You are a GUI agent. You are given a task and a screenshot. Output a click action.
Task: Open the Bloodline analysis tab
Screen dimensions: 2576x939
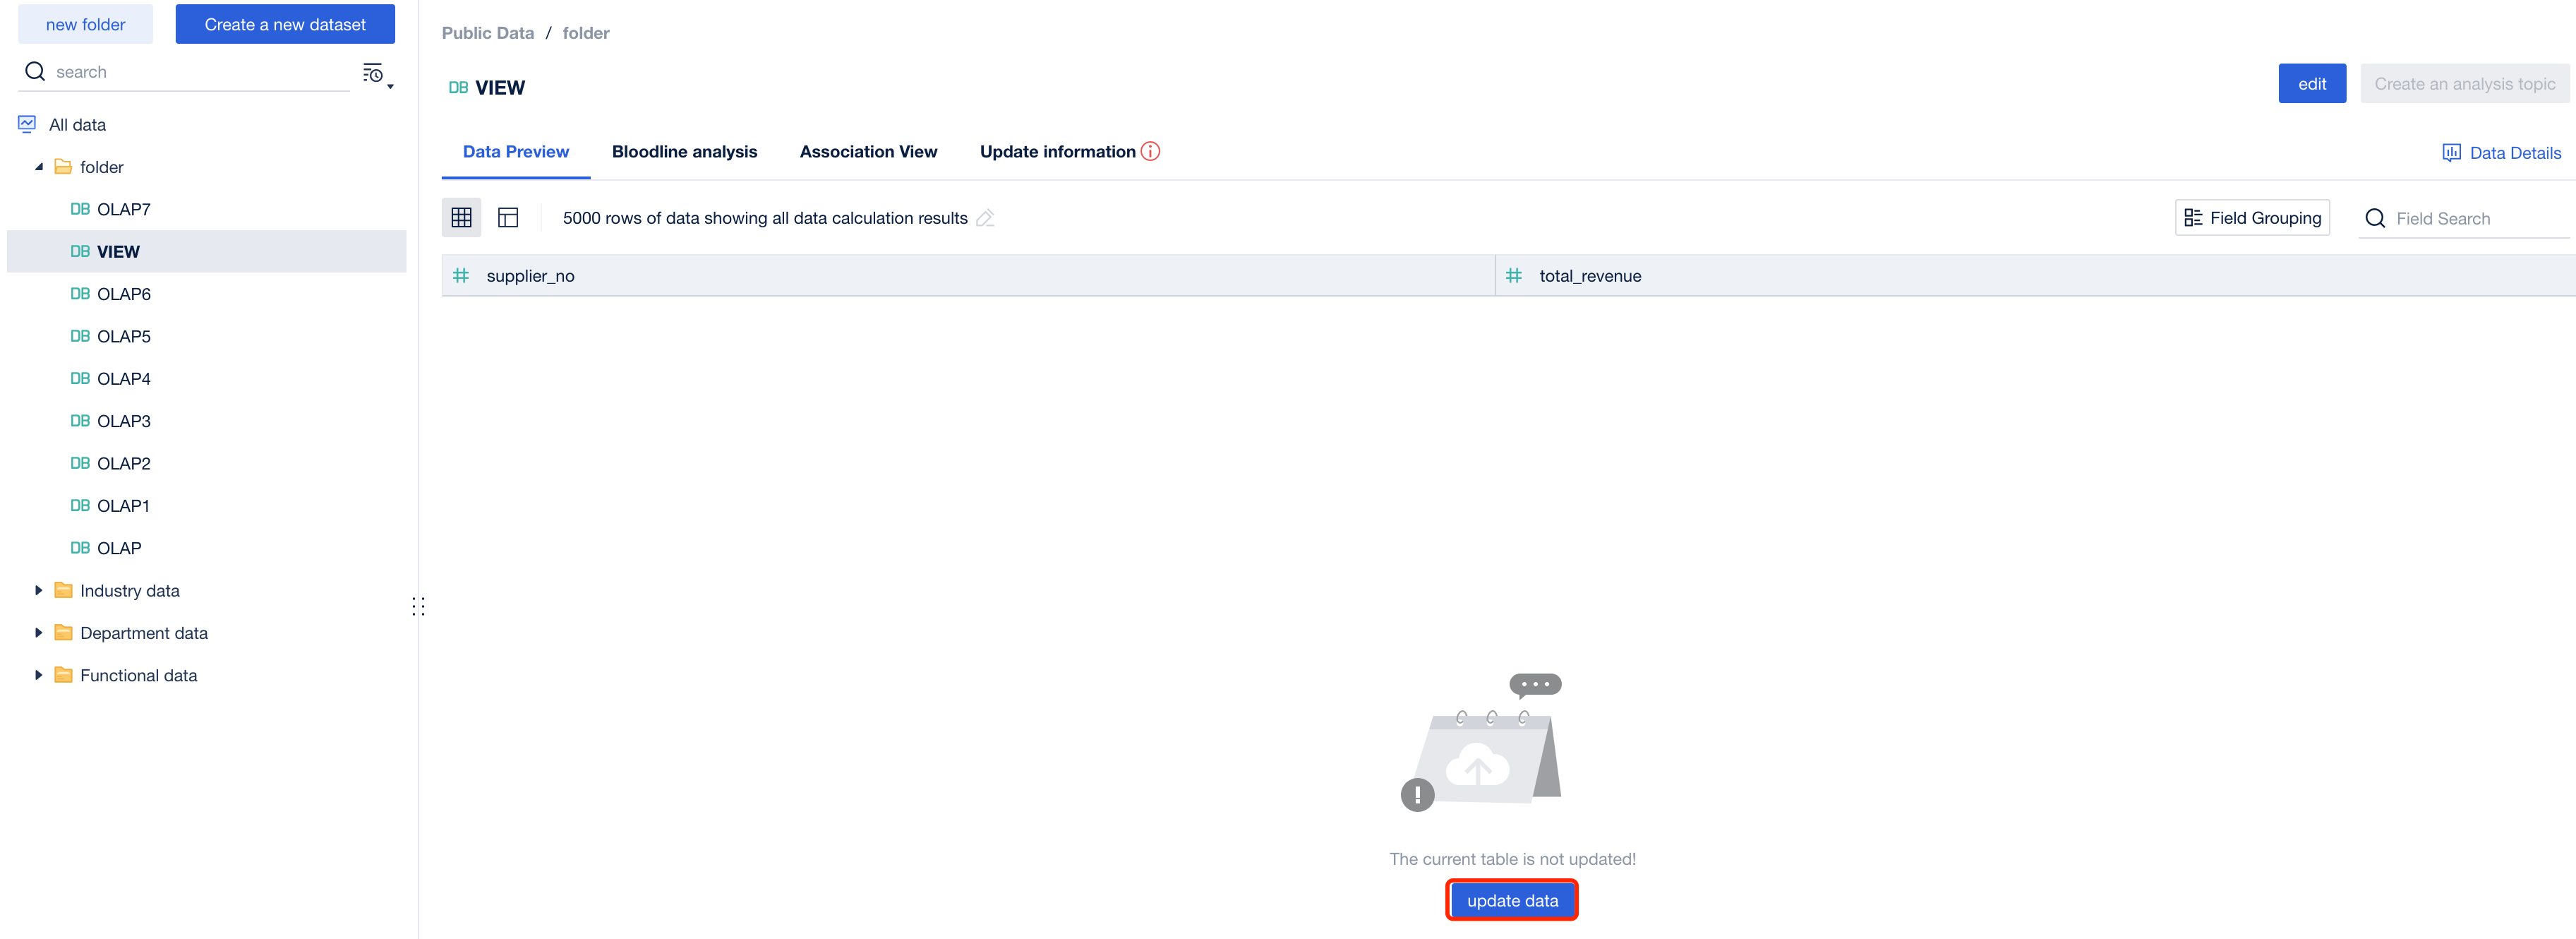tap(684, 151)
